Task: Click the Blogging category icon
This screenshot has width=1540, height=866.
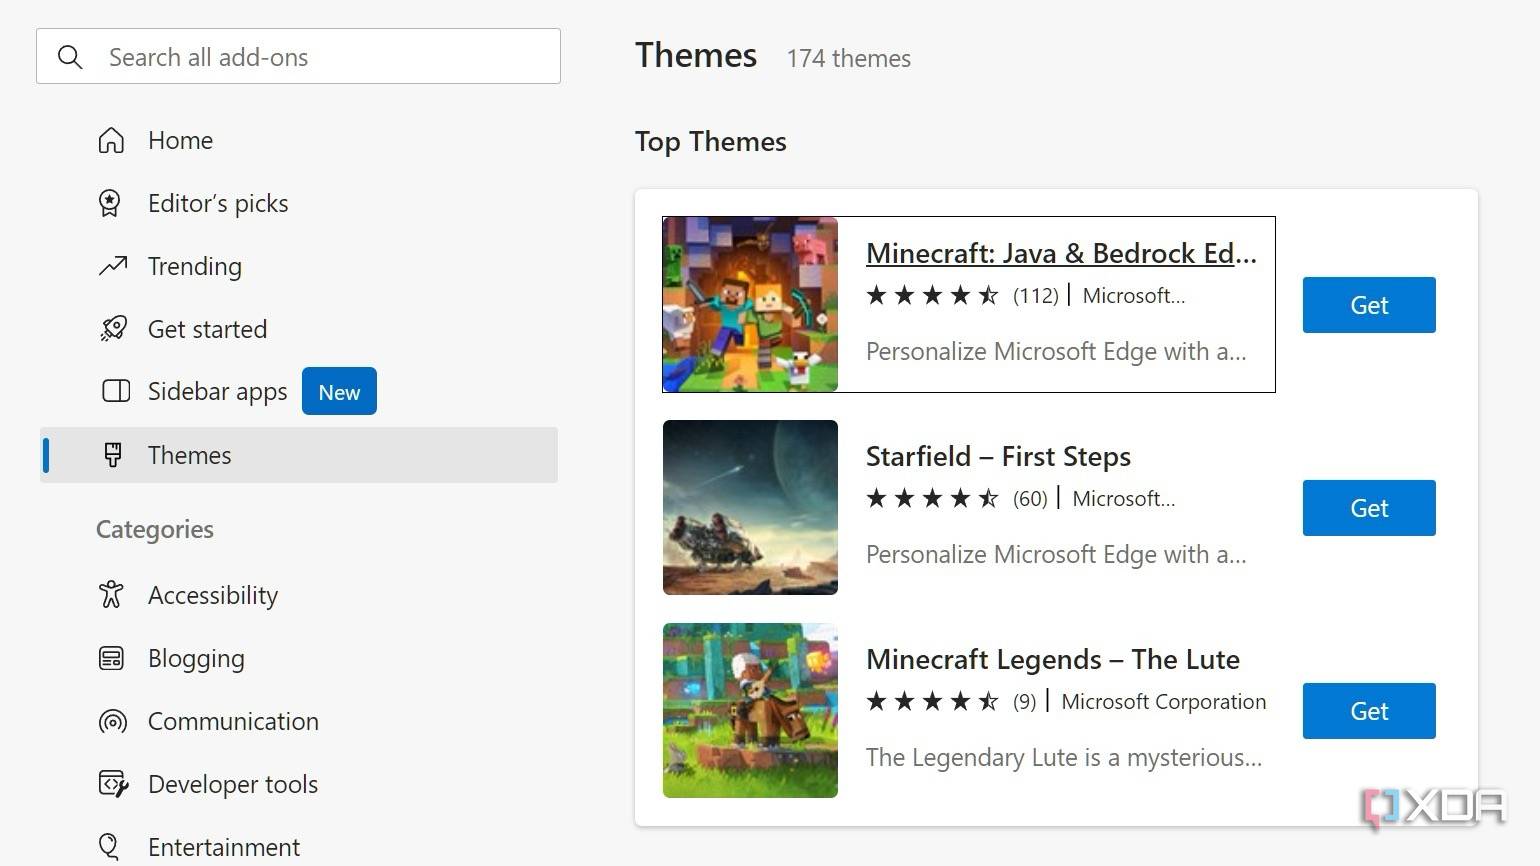Action: click(x=111, y=658)
